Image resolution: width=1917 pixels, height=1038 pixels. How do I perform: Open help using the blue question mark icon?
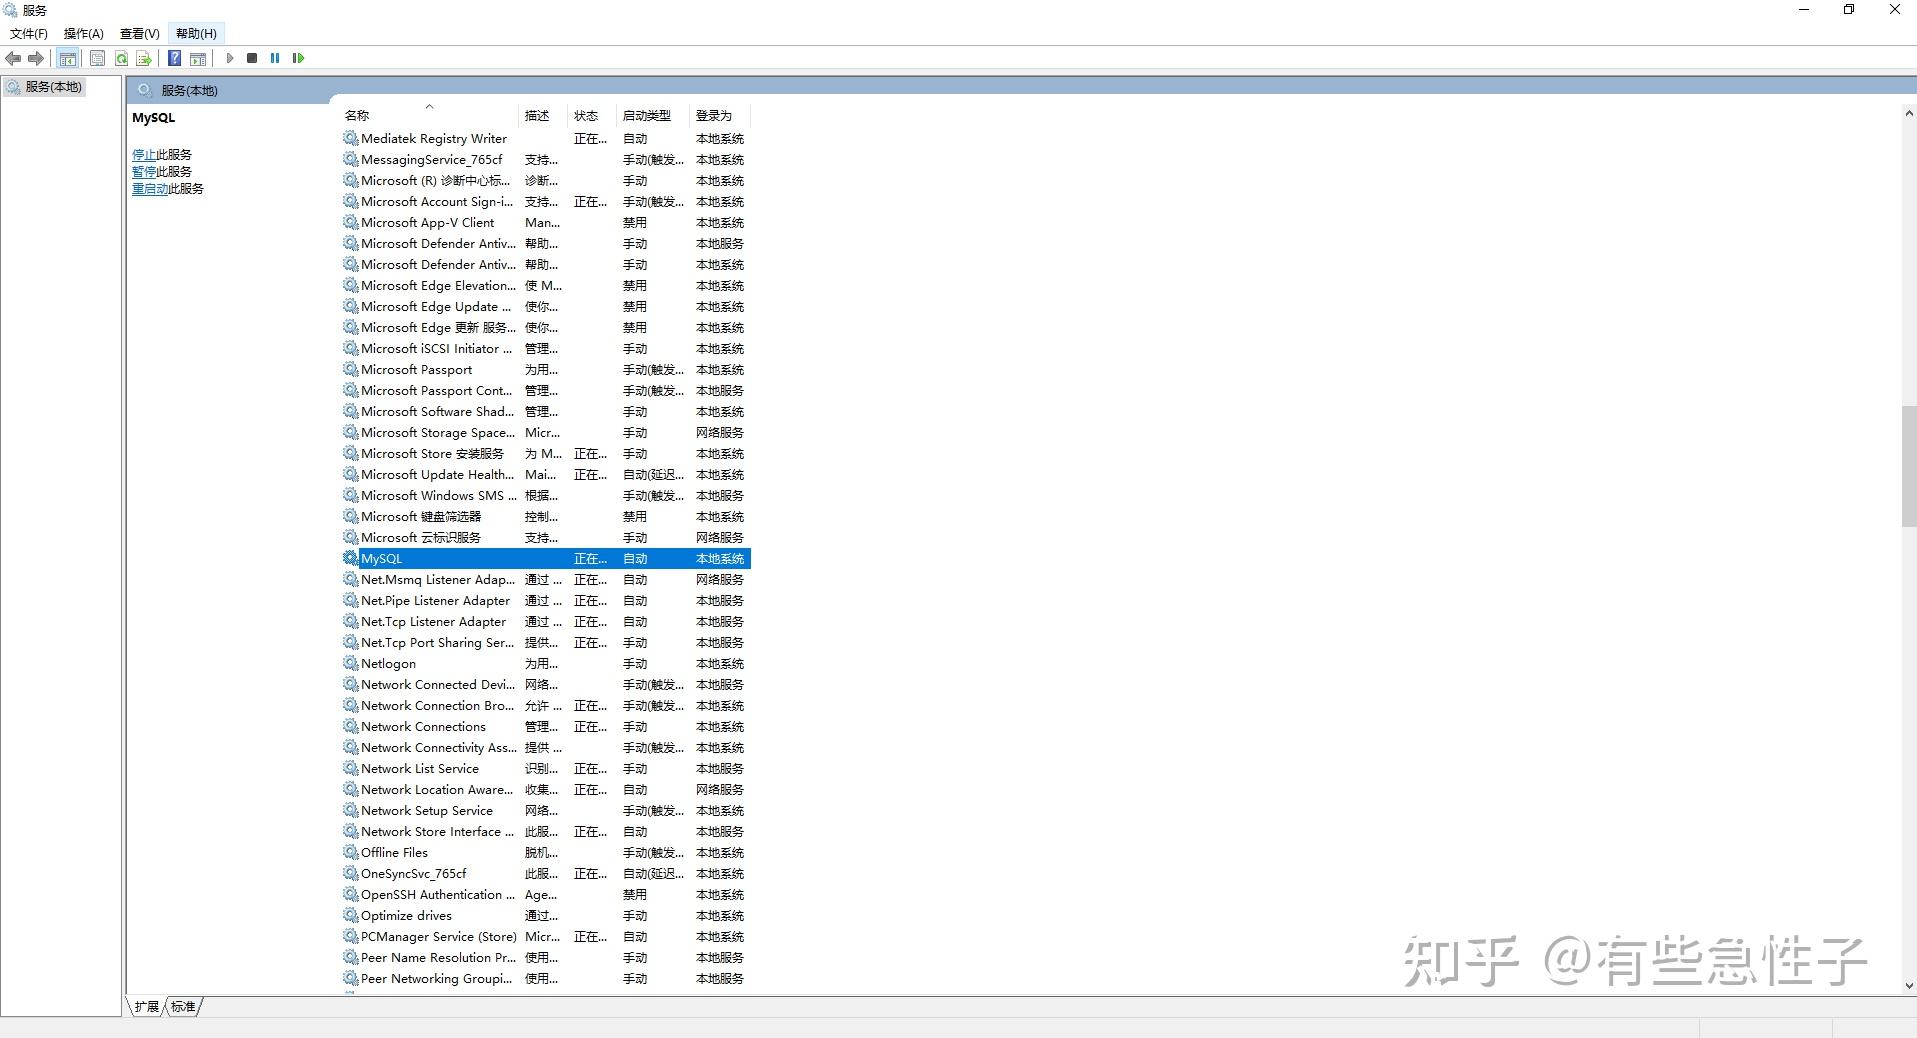coord(174,58)
